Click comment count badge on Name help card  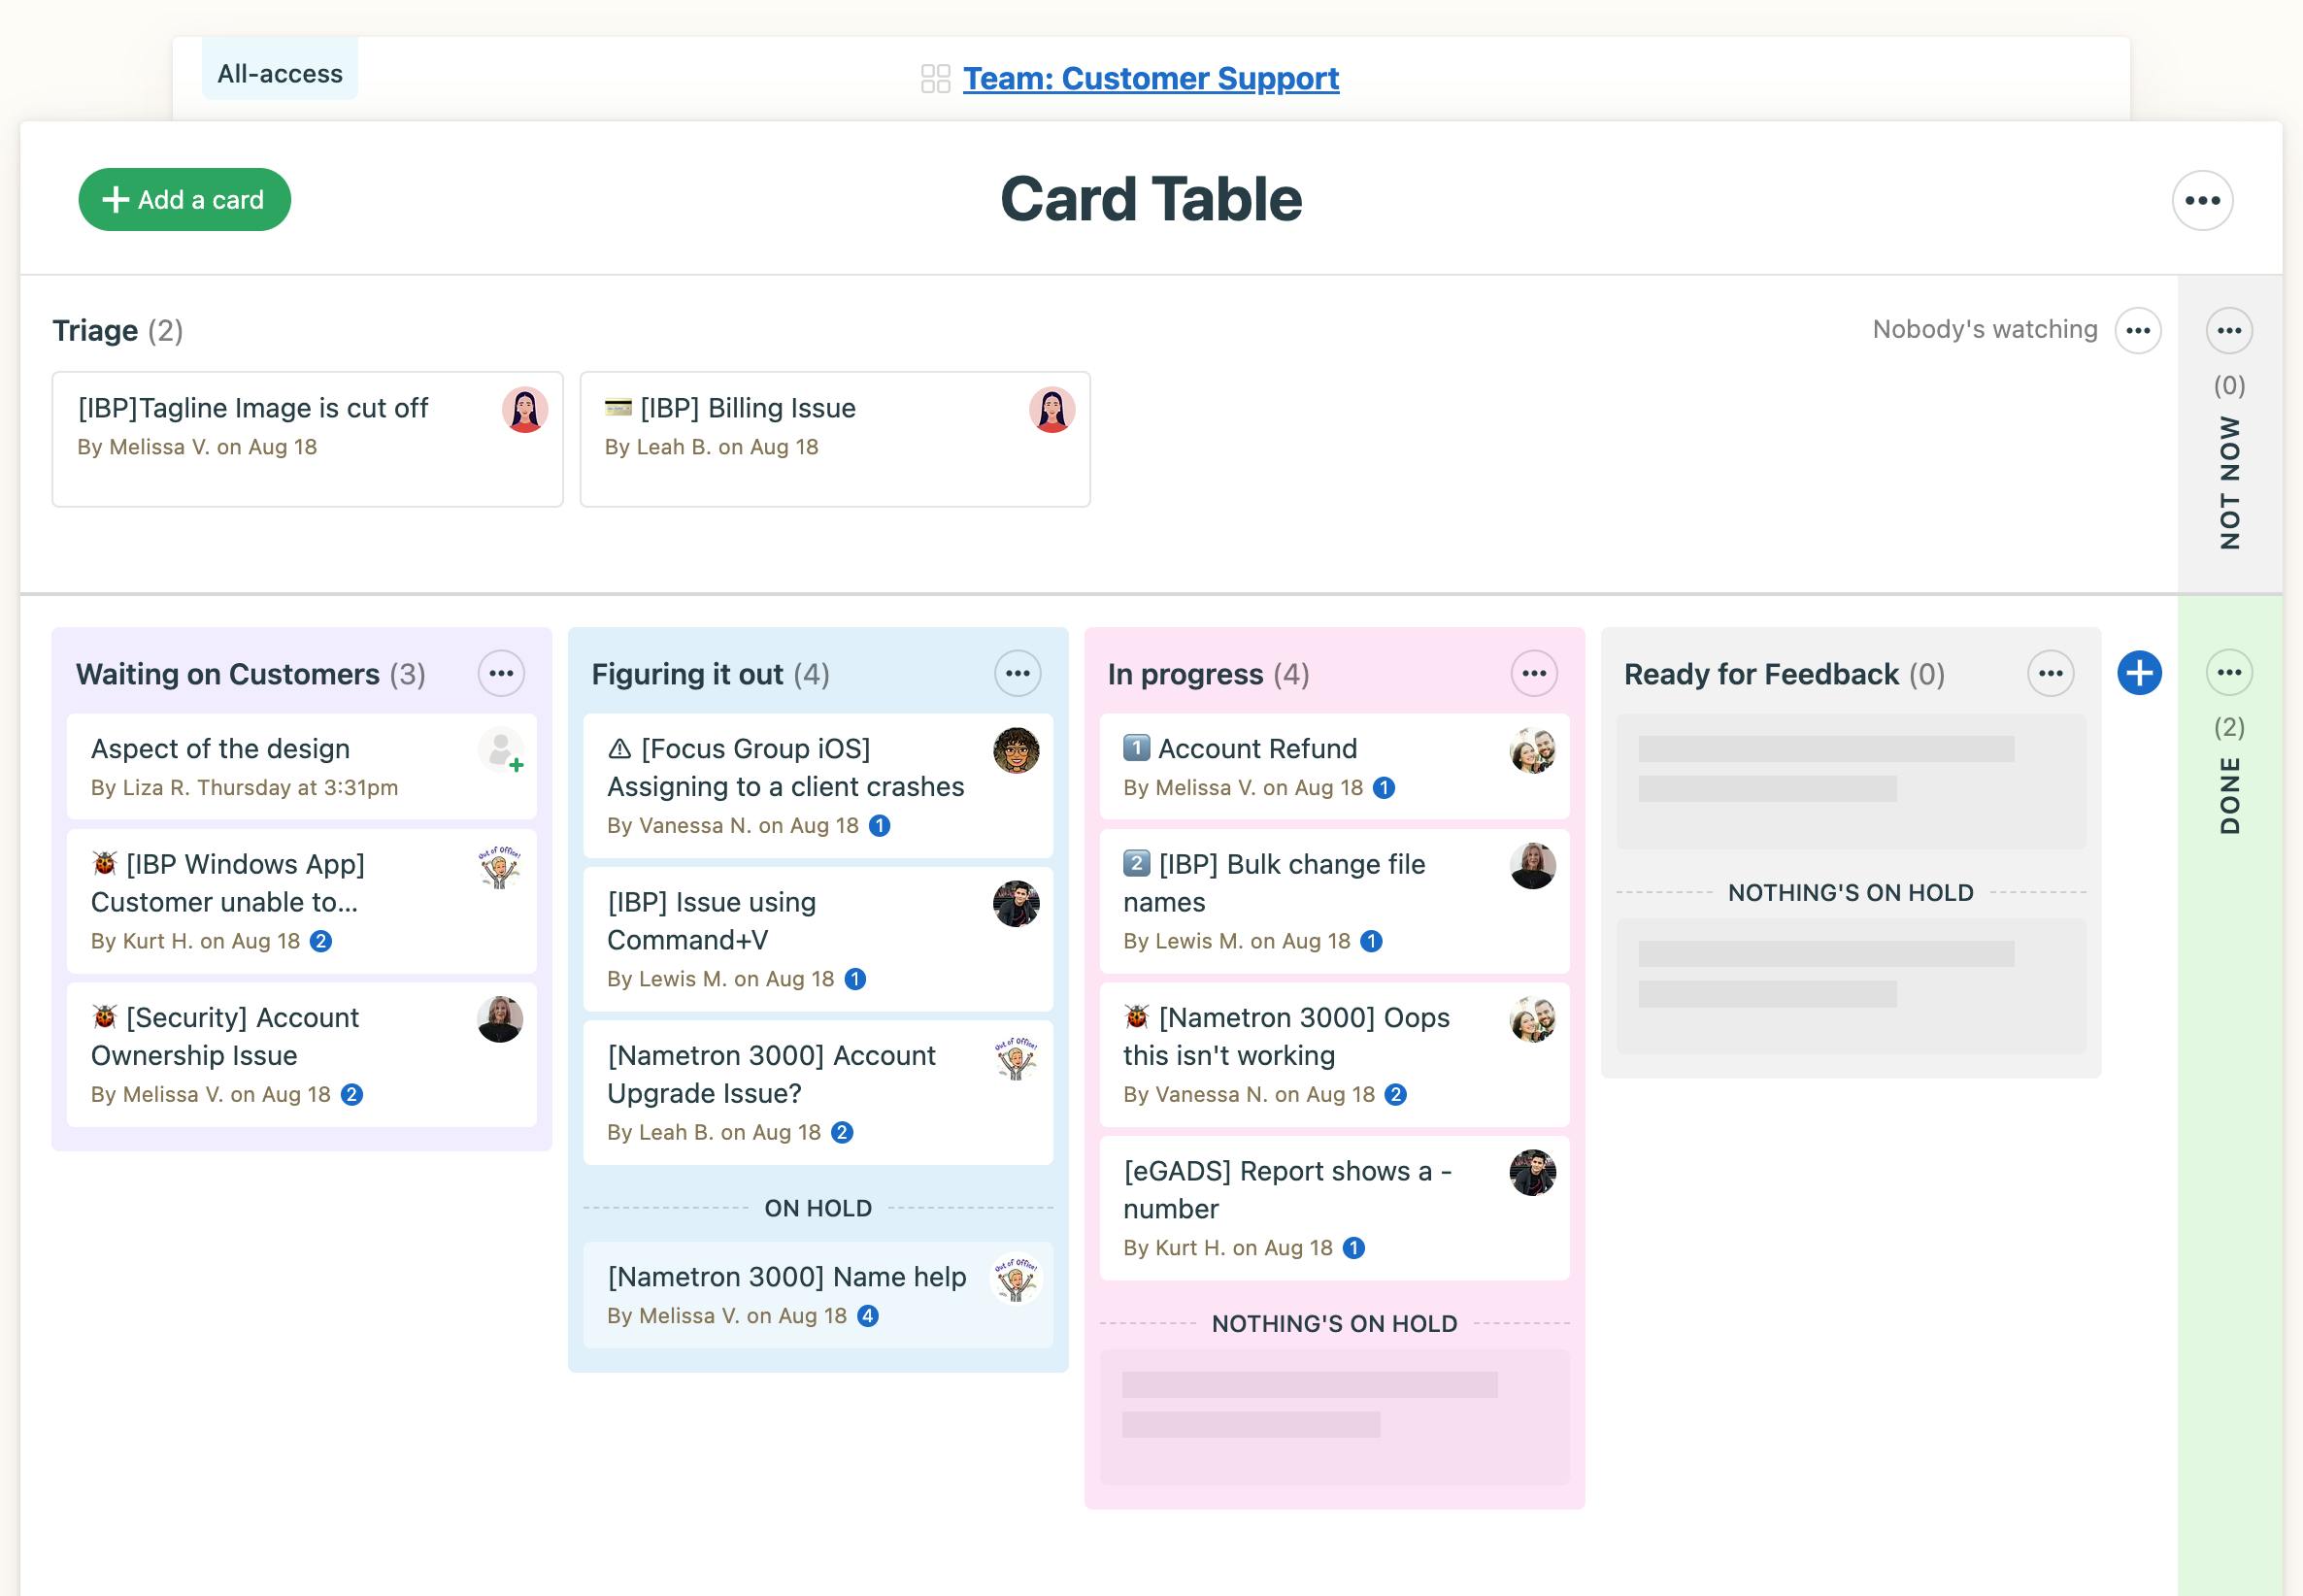click(868, 1316)
